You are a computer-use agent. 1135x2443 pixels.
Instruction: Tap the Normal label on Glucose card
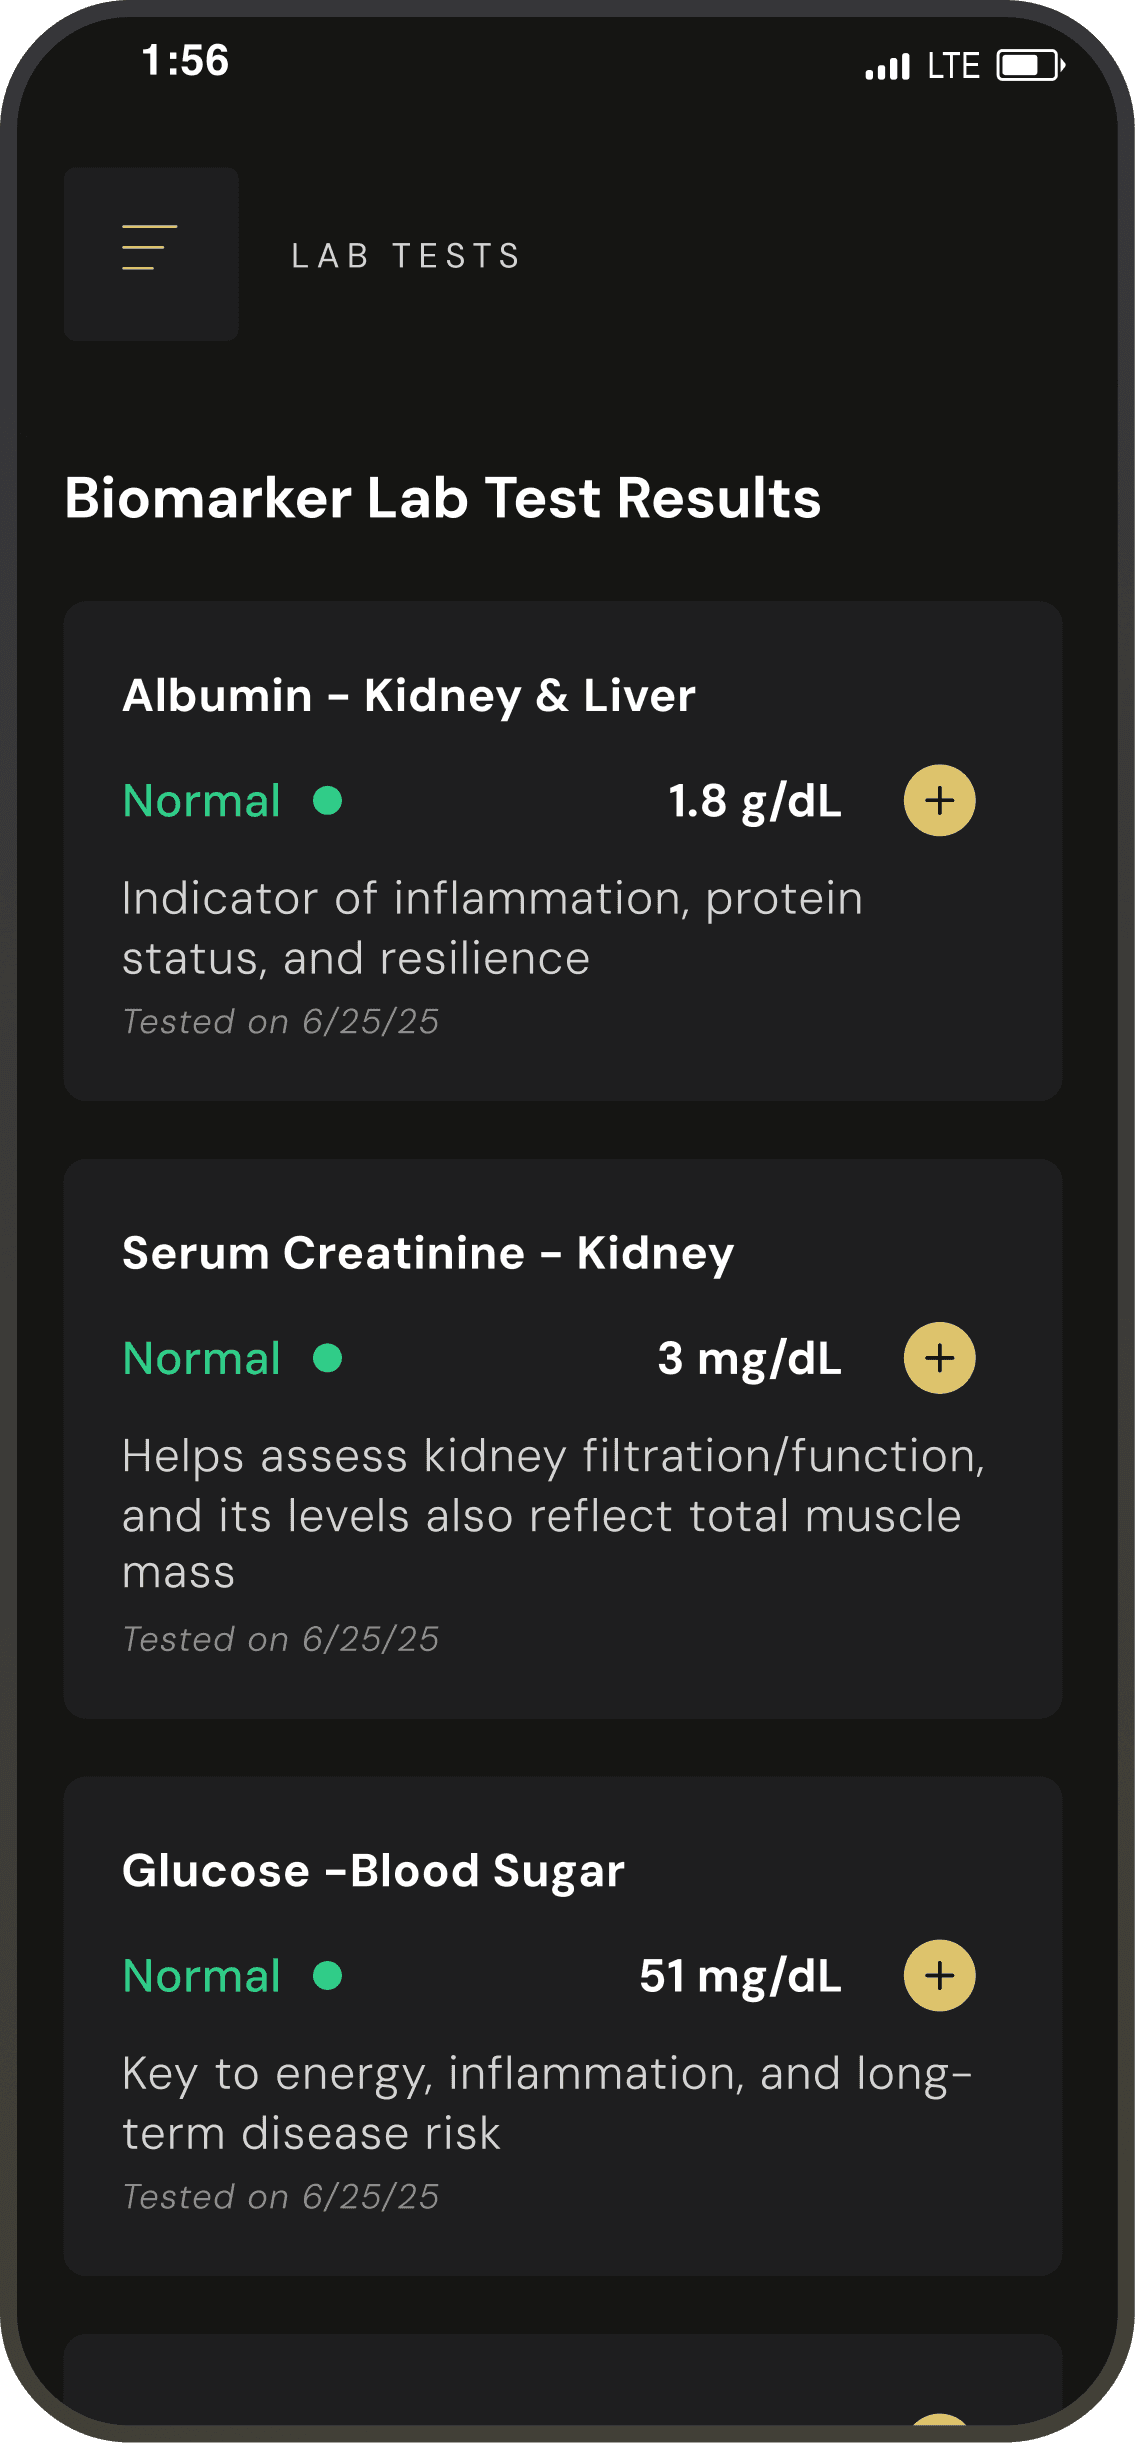click(x=201, y=1976)
